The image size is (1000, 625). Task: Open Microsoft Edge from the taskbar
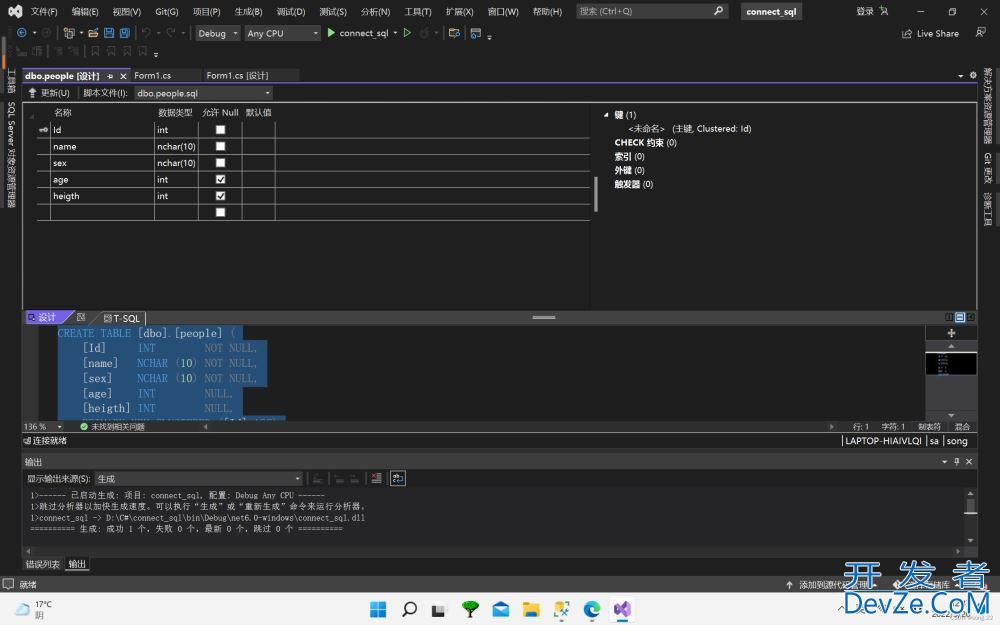click(592, 609)
